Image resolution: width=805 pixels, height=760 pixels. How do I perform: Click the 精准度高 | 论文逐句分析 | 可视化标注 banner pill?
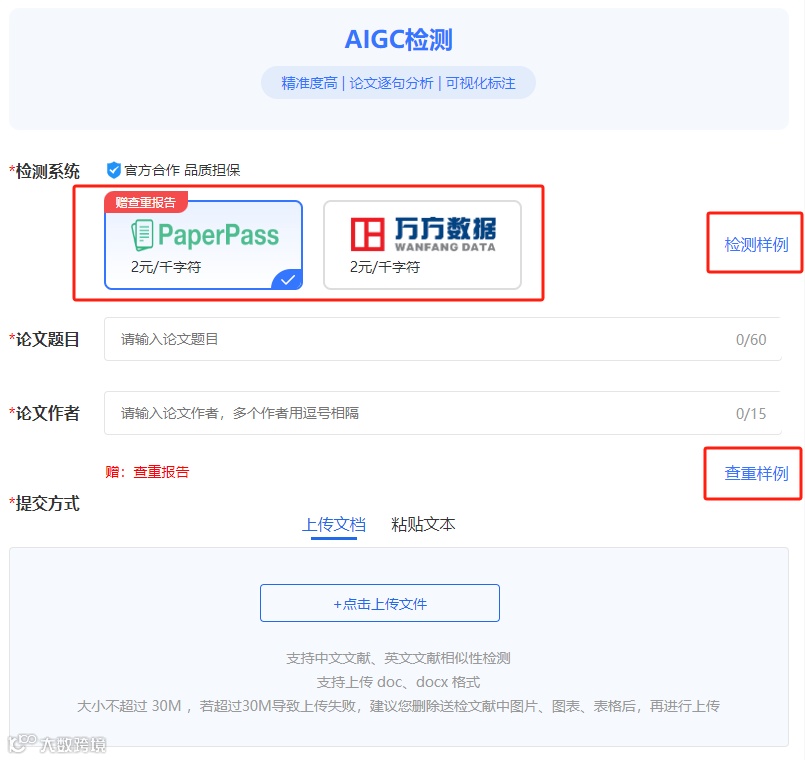click(398, 83)
